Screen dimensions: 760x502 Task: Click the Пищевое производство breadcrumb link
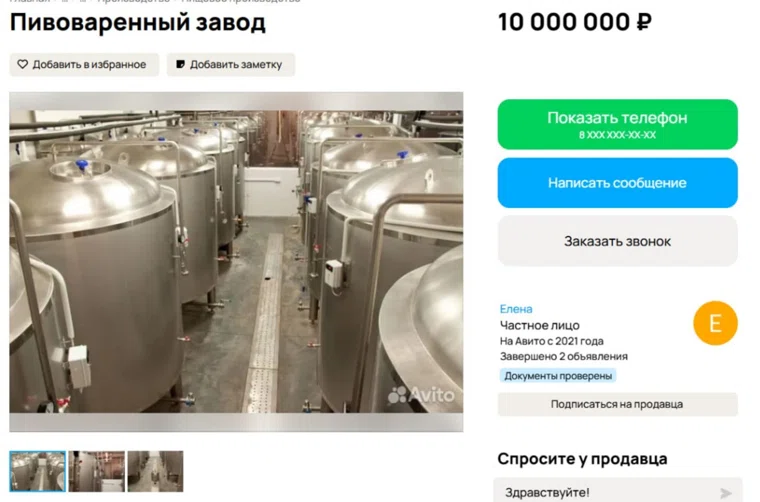[240, 1]
